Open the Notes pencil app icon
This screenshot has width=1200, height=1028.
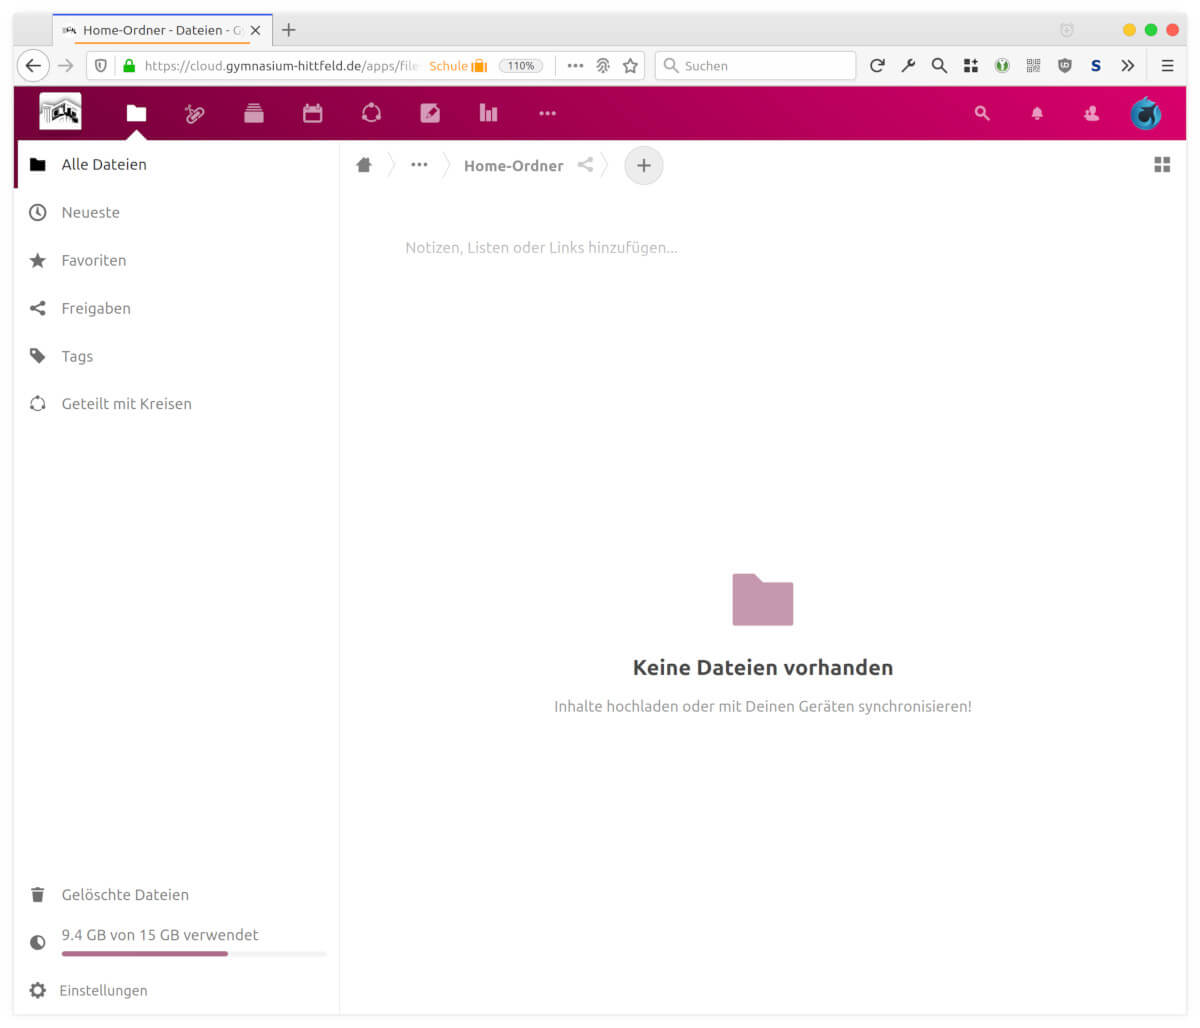click(430, 113)
